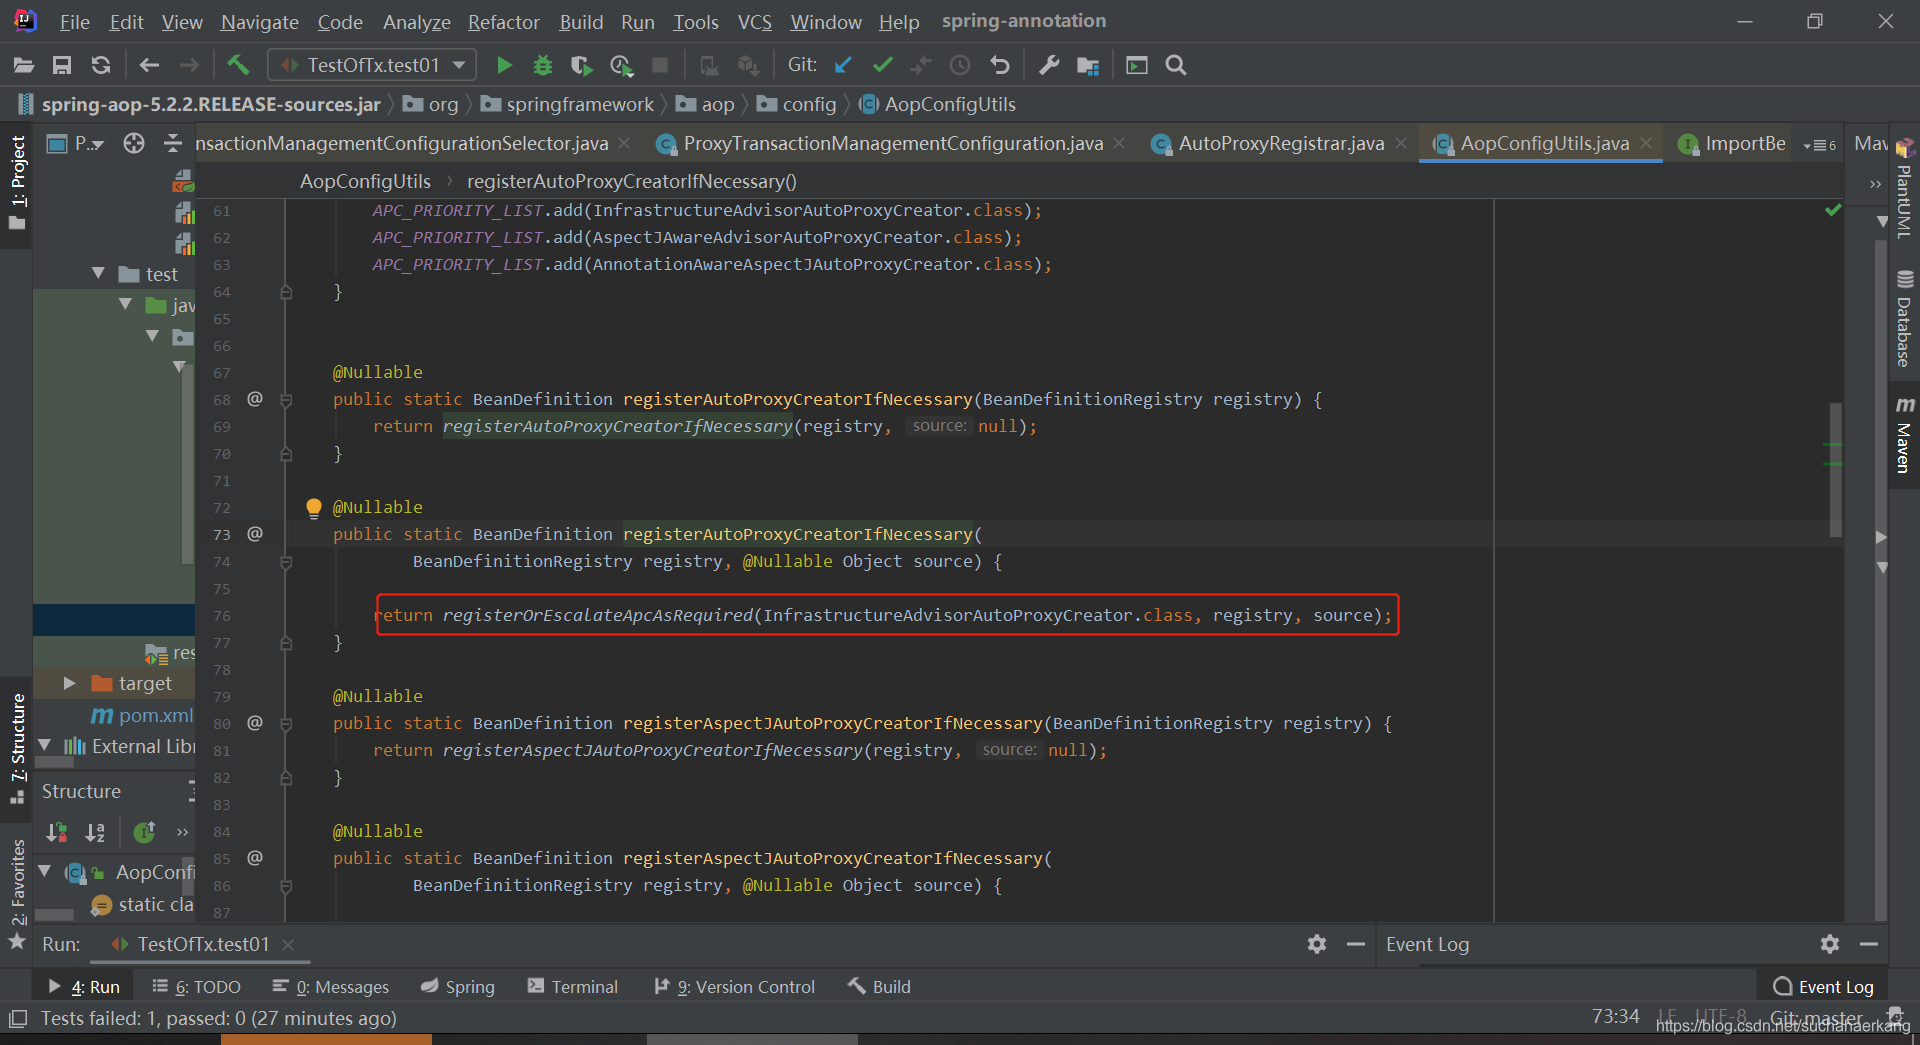Open the Project view selector dropdown
The image size is (1920, 1045).
point(77,143)
